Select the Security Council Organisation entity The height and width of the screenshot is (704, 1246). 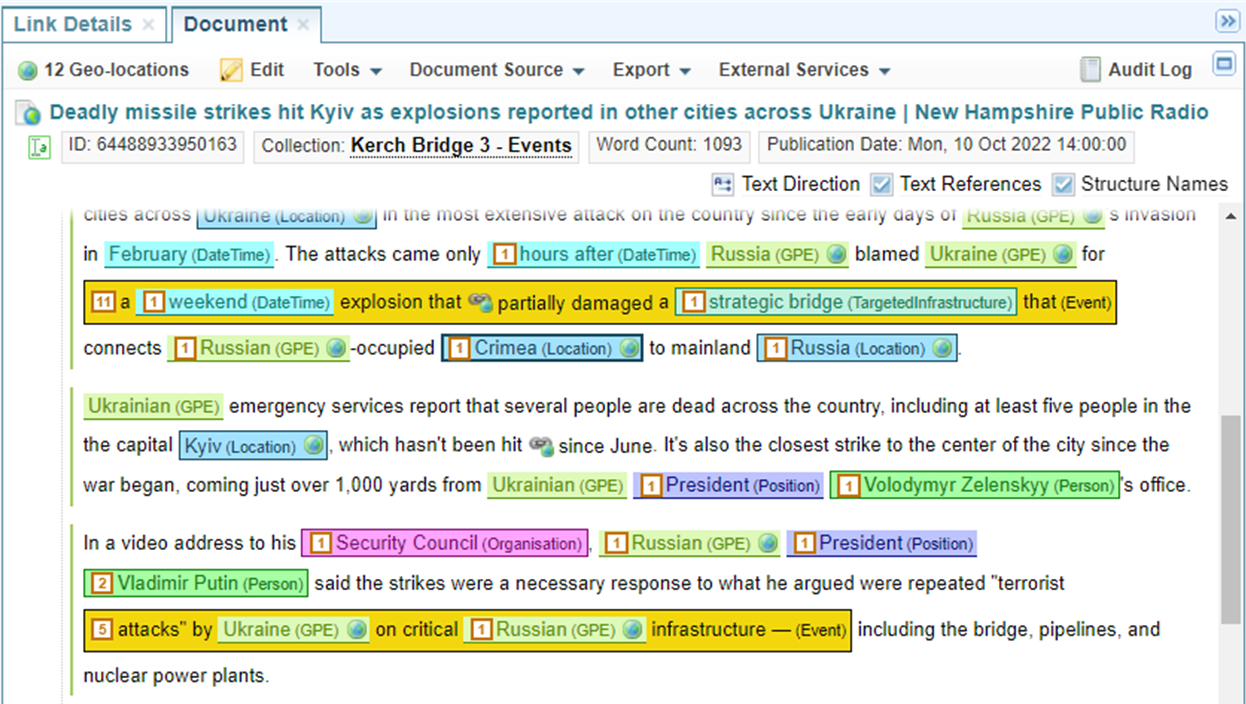click(444, 544)
